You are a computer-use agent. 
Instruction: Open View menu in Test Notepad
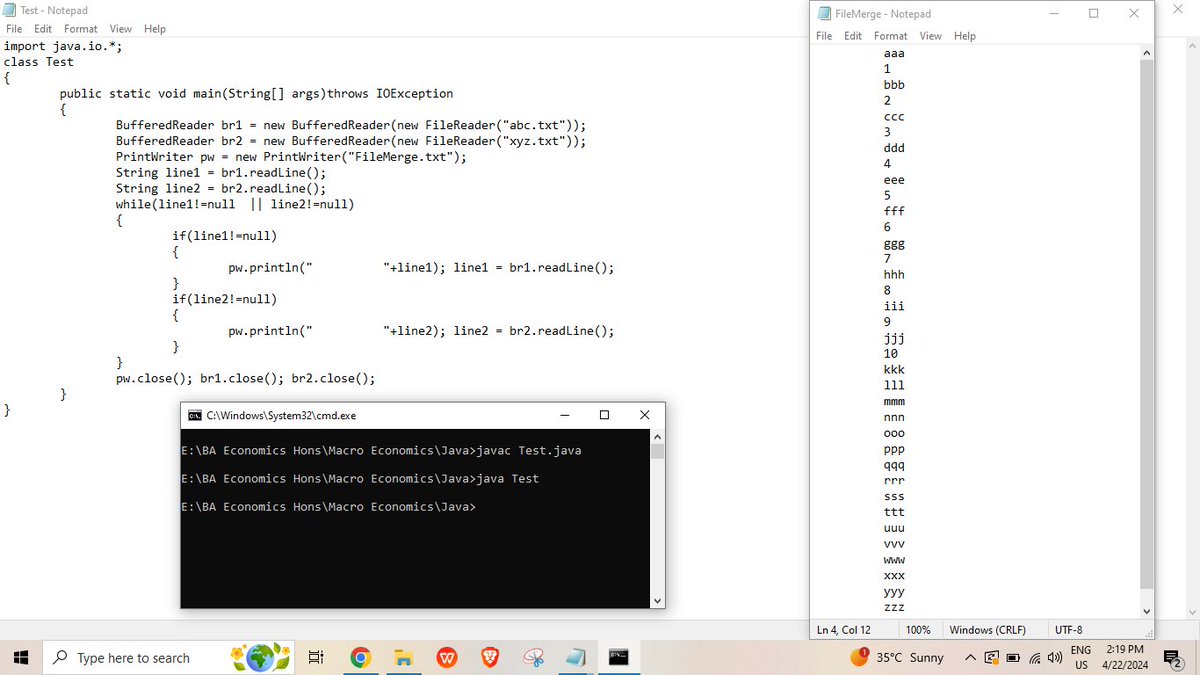121,29
